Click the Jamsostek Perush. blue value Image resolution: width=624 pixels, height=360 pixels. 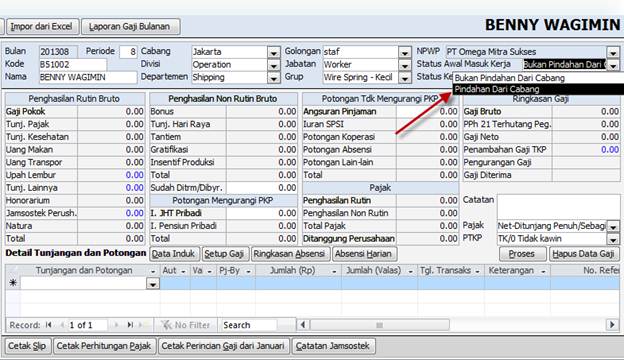point(111,213)
